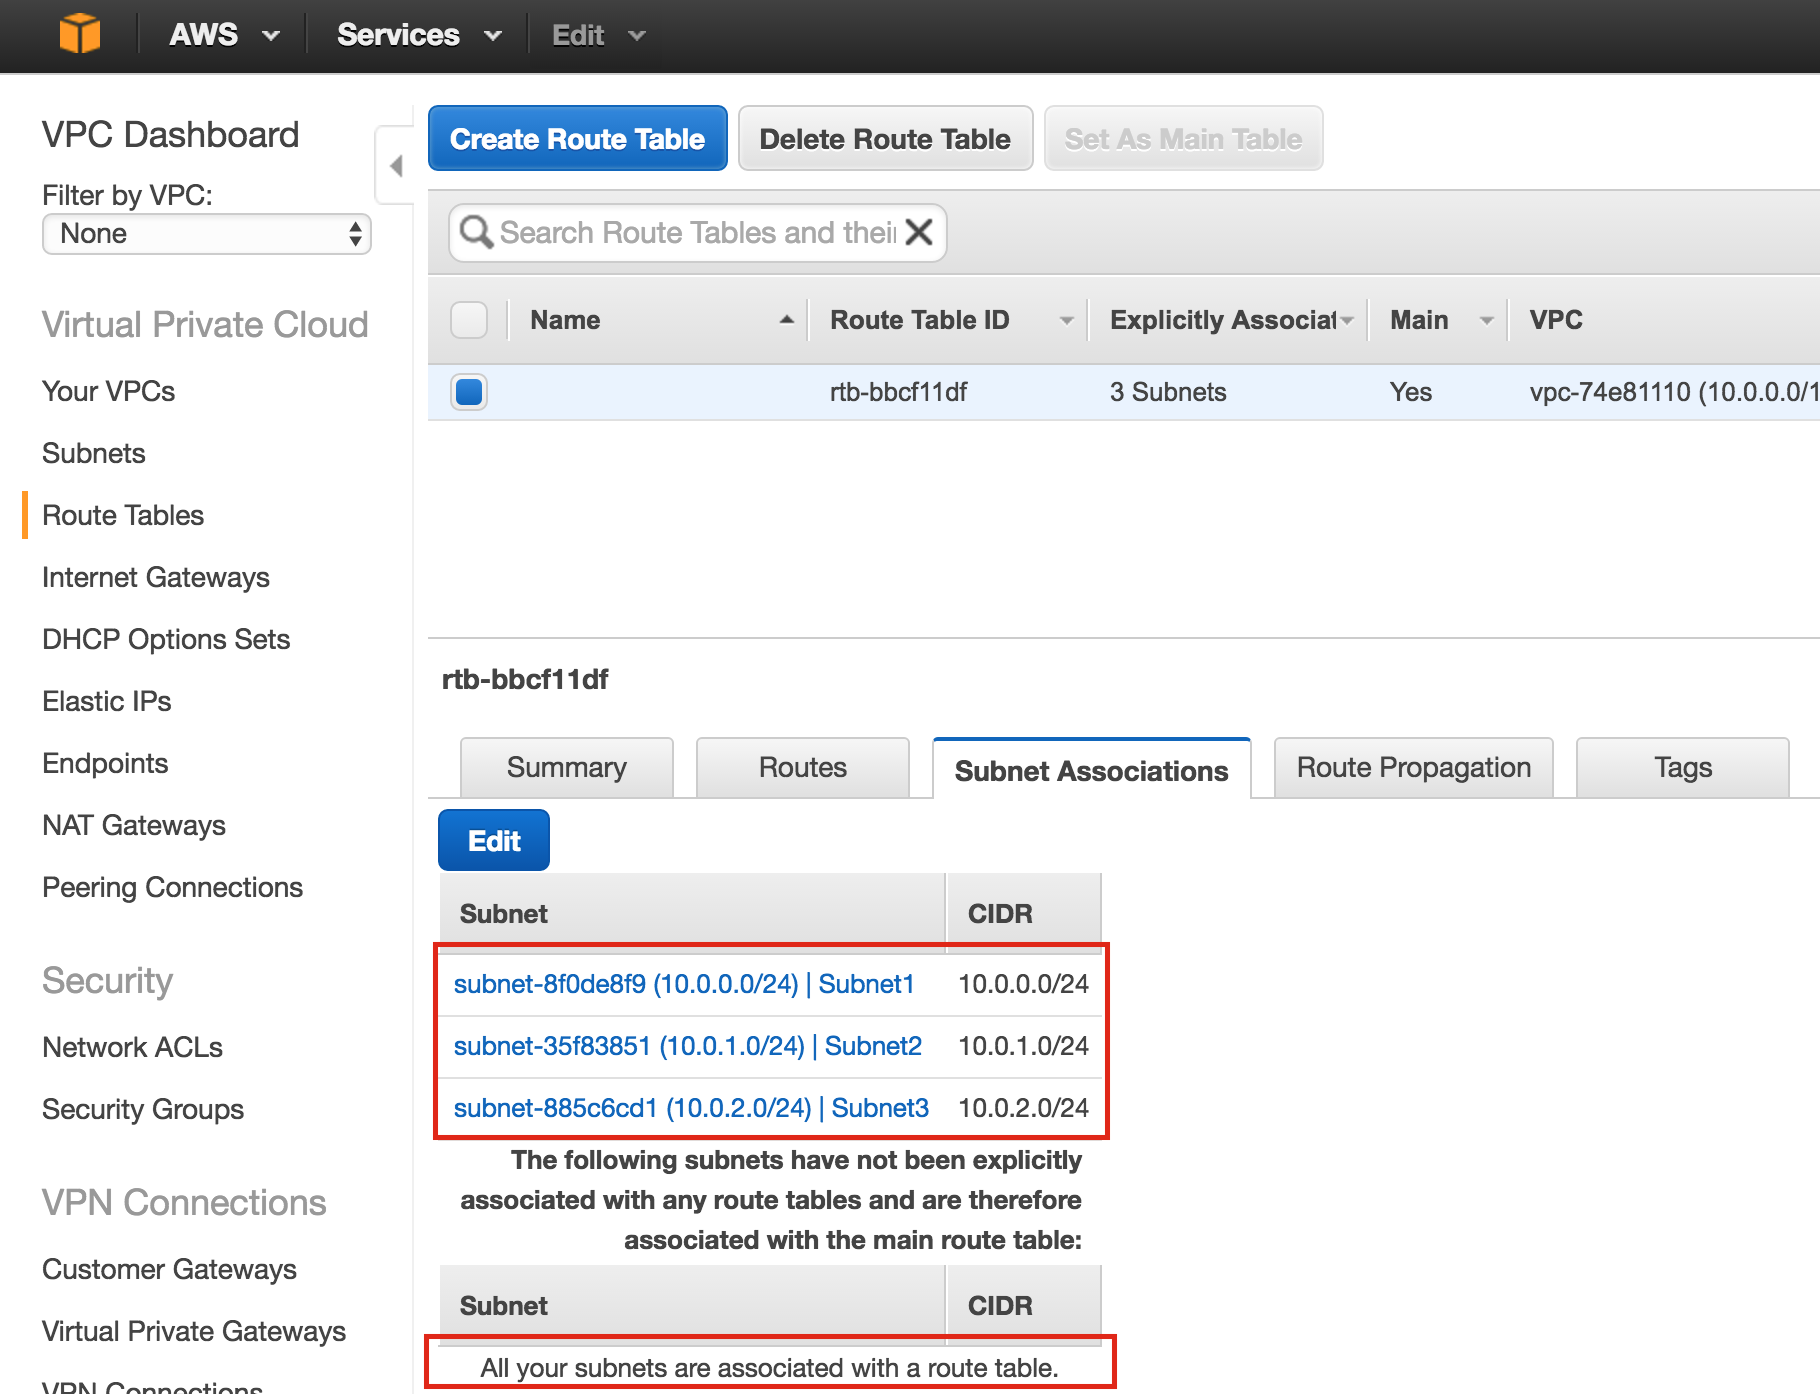Click the vpc-74e81110 VPC cell
The width and height of the screenshot is (1820, 1394).
(1674, 392)
